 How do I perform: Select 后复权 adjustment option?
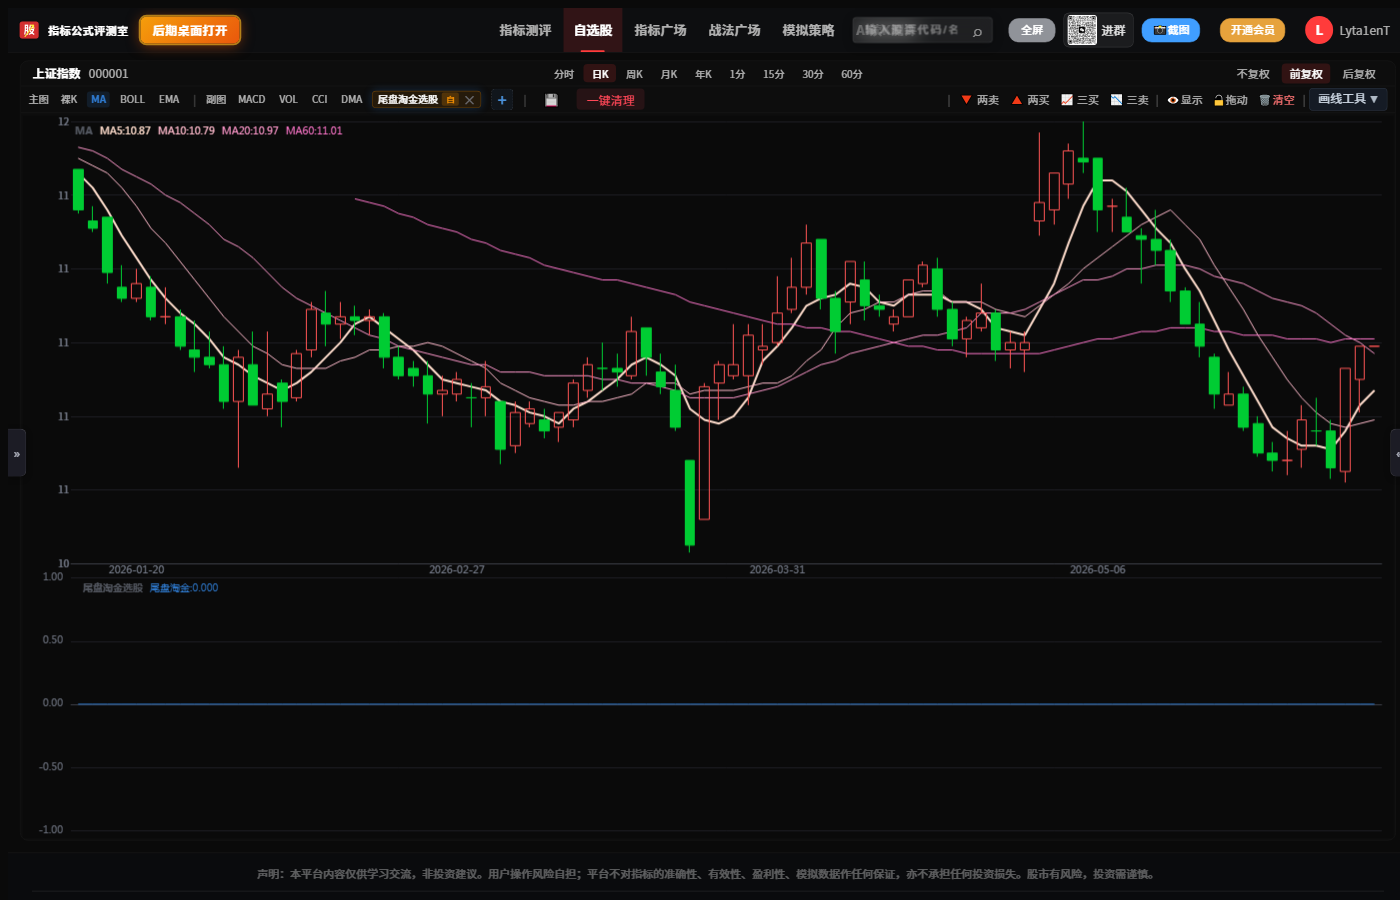click(1359, 74)
